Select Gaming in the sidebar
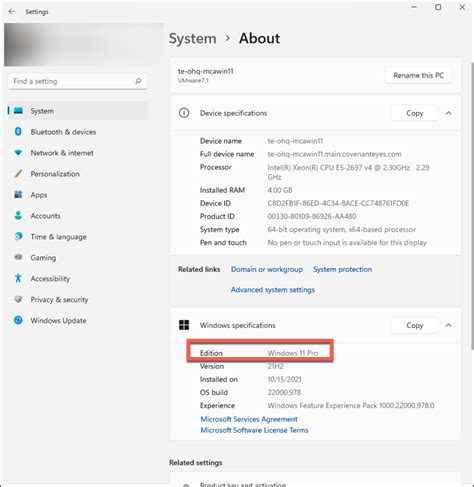This screenshot has width=474, height=487. coord(43,258)
